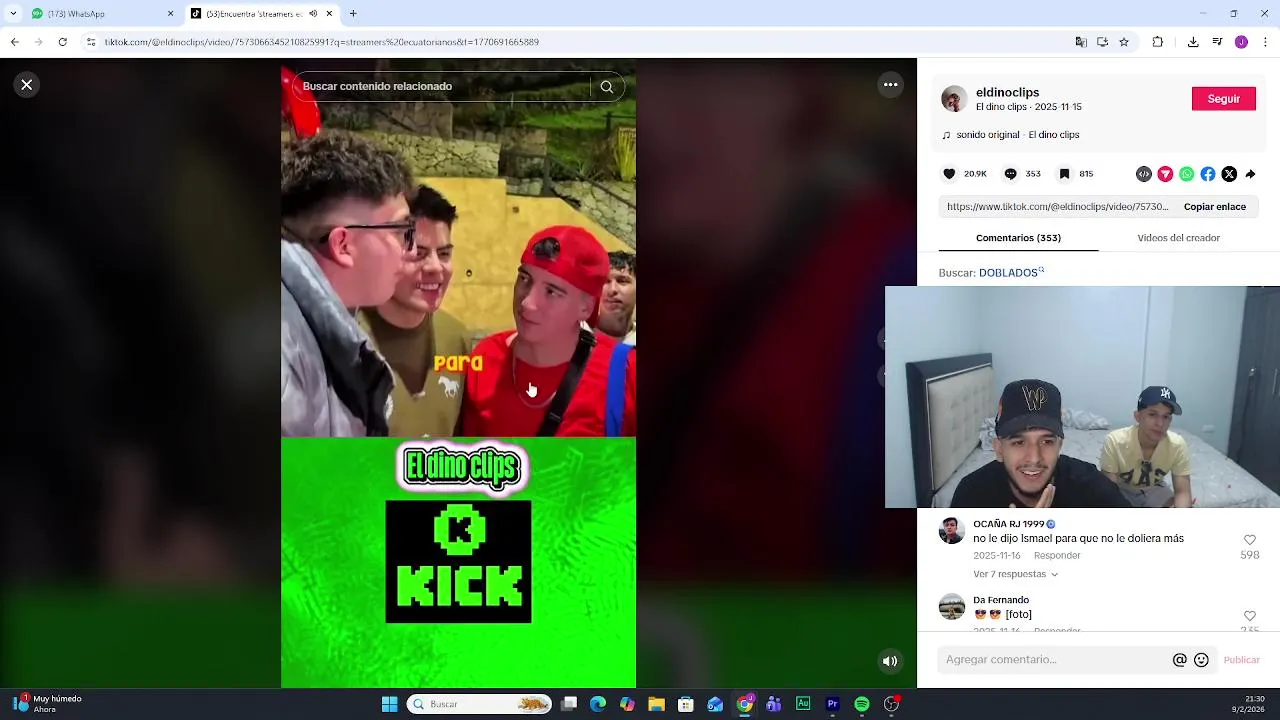Share the video to WhatsApp
Viewport: 1280px width, 720px height.
point(1186,174)
